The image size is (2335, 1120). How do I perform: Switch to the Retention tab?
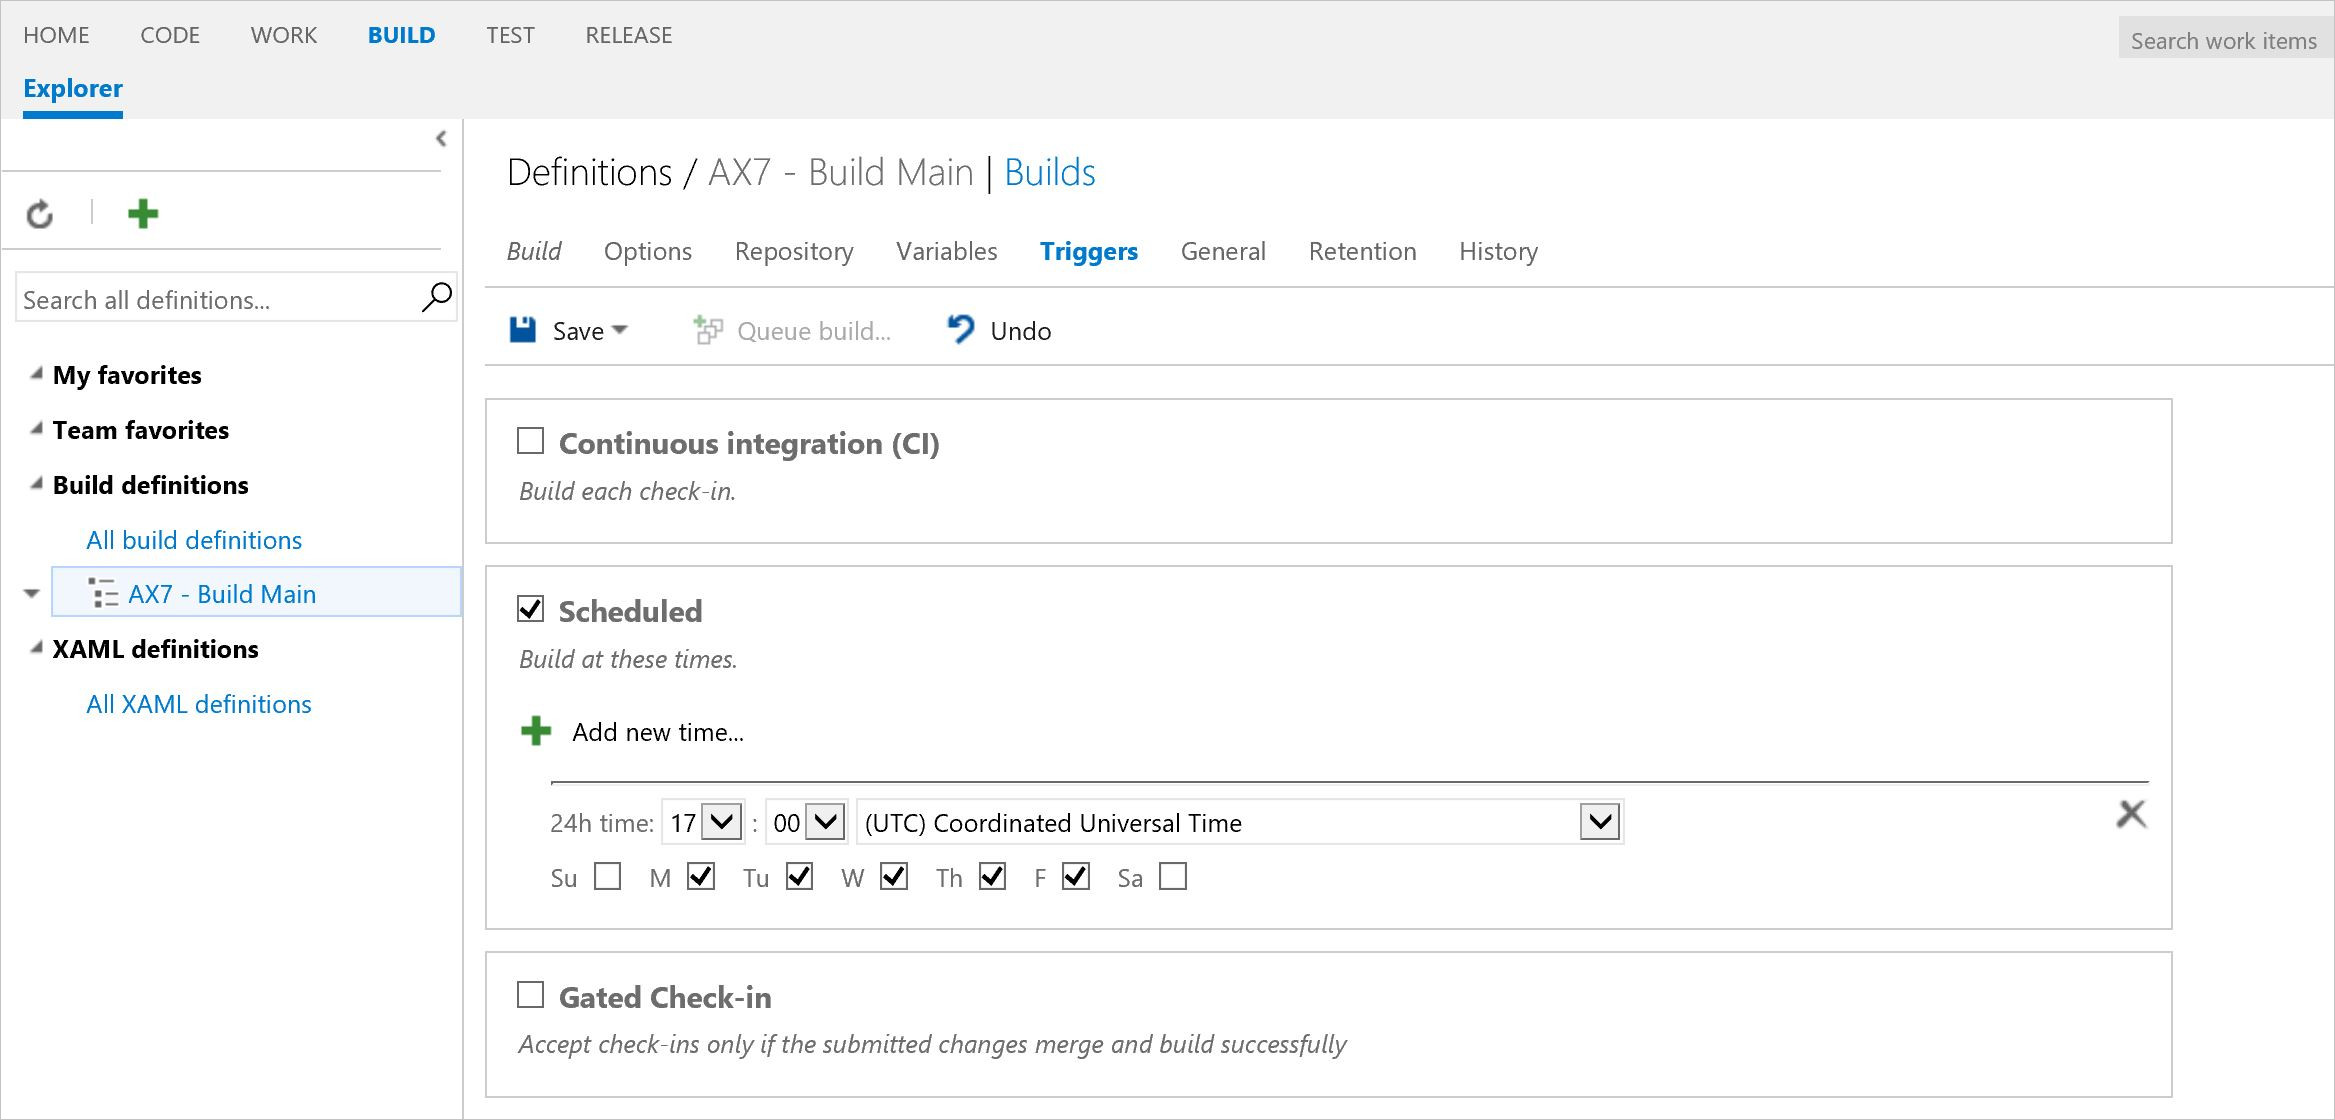pyautogui.click(x=1363, y=251)
